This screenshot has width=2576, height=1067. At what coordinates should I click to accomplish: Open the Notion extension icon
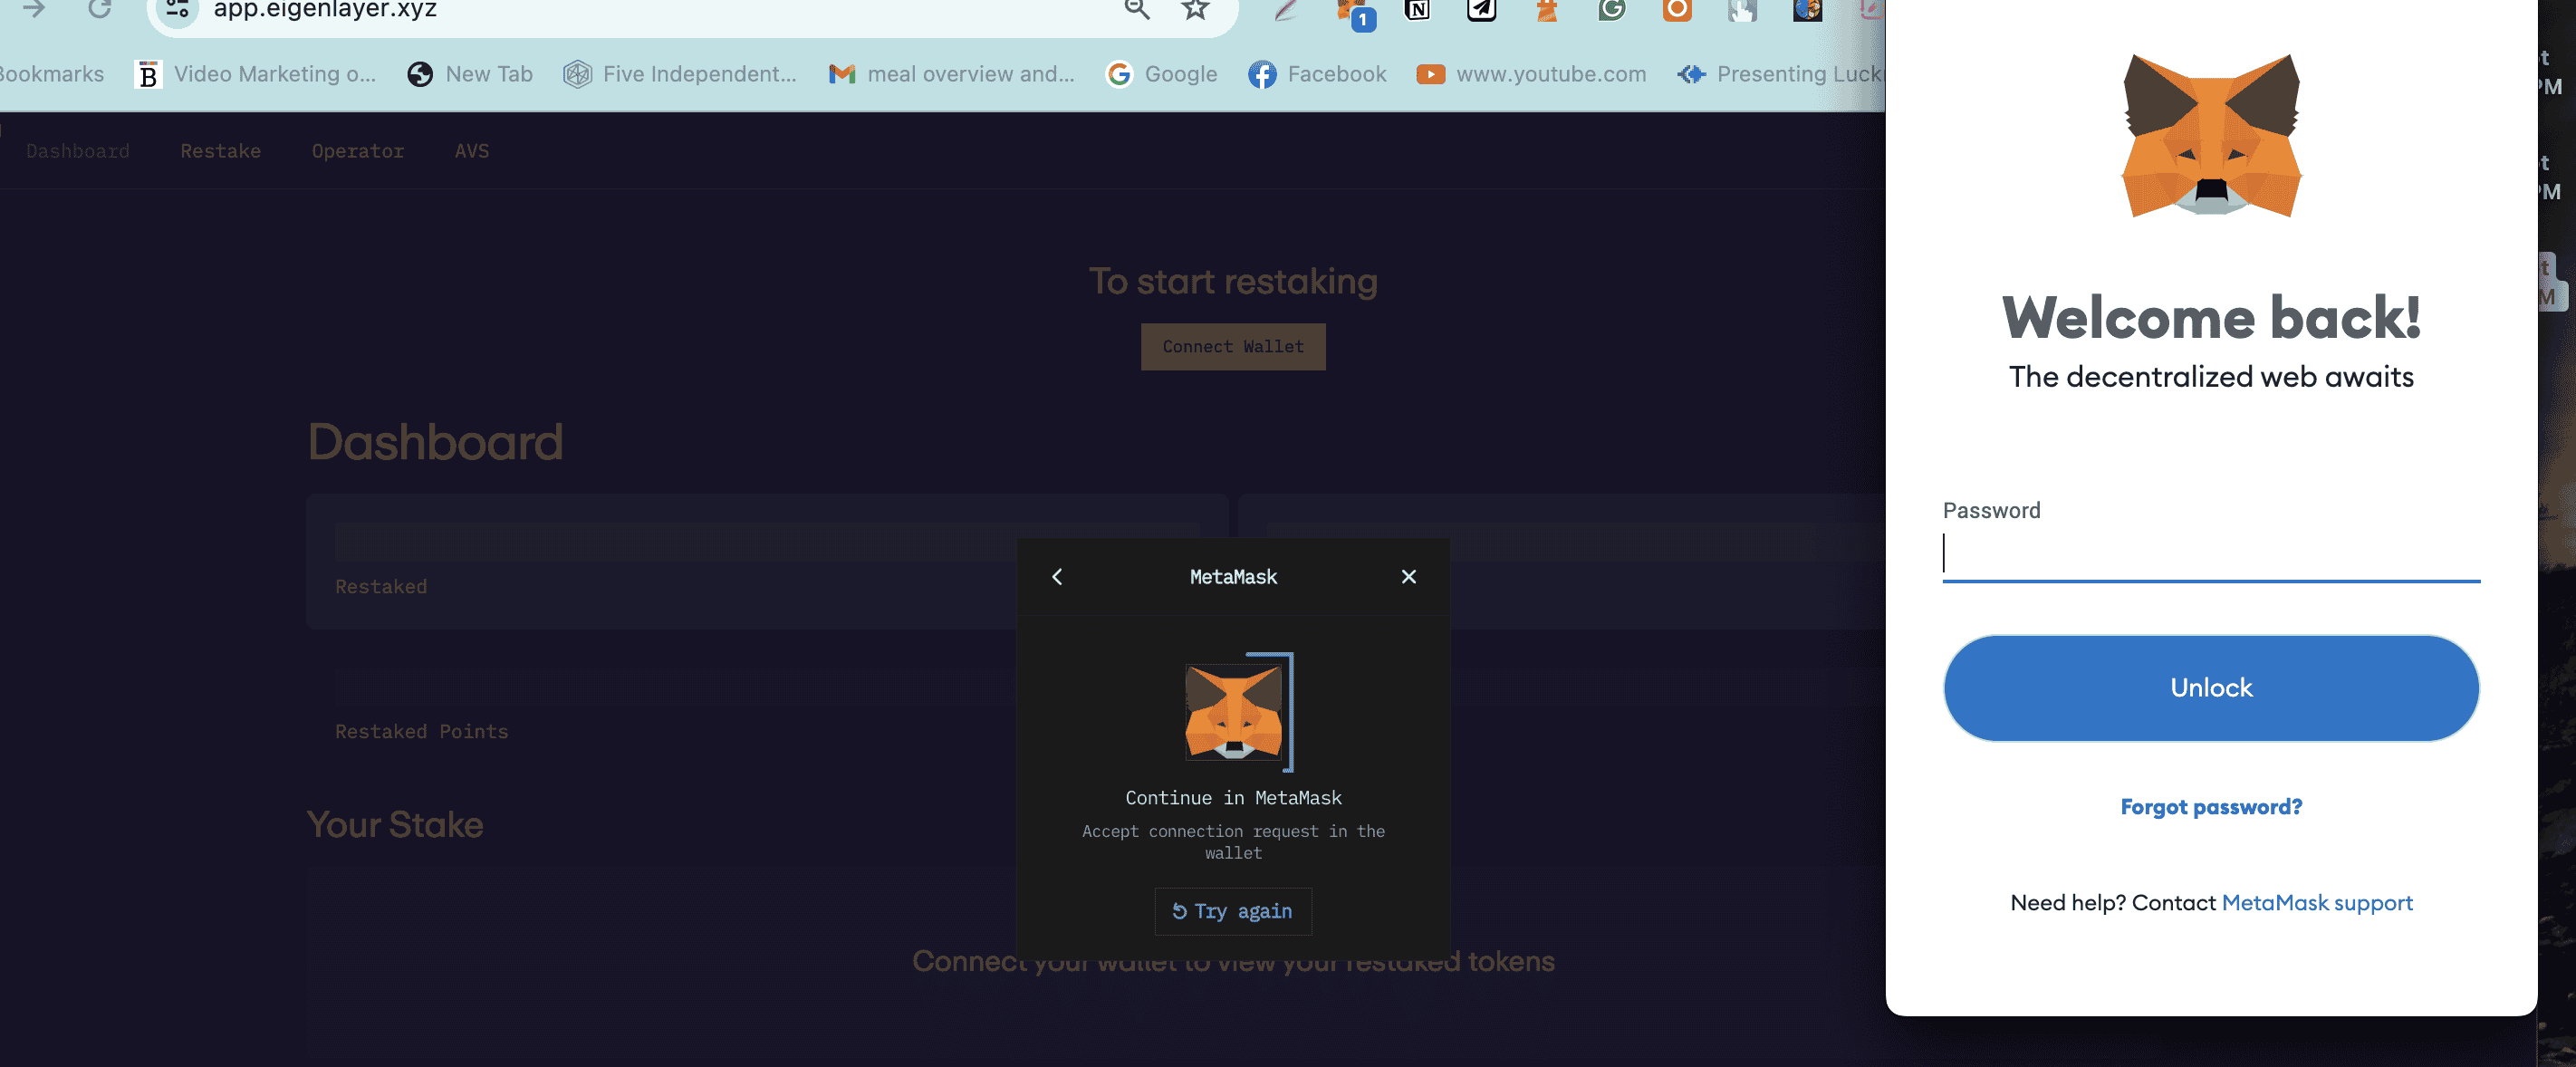pyautogui.click(x=1417, y=10)
